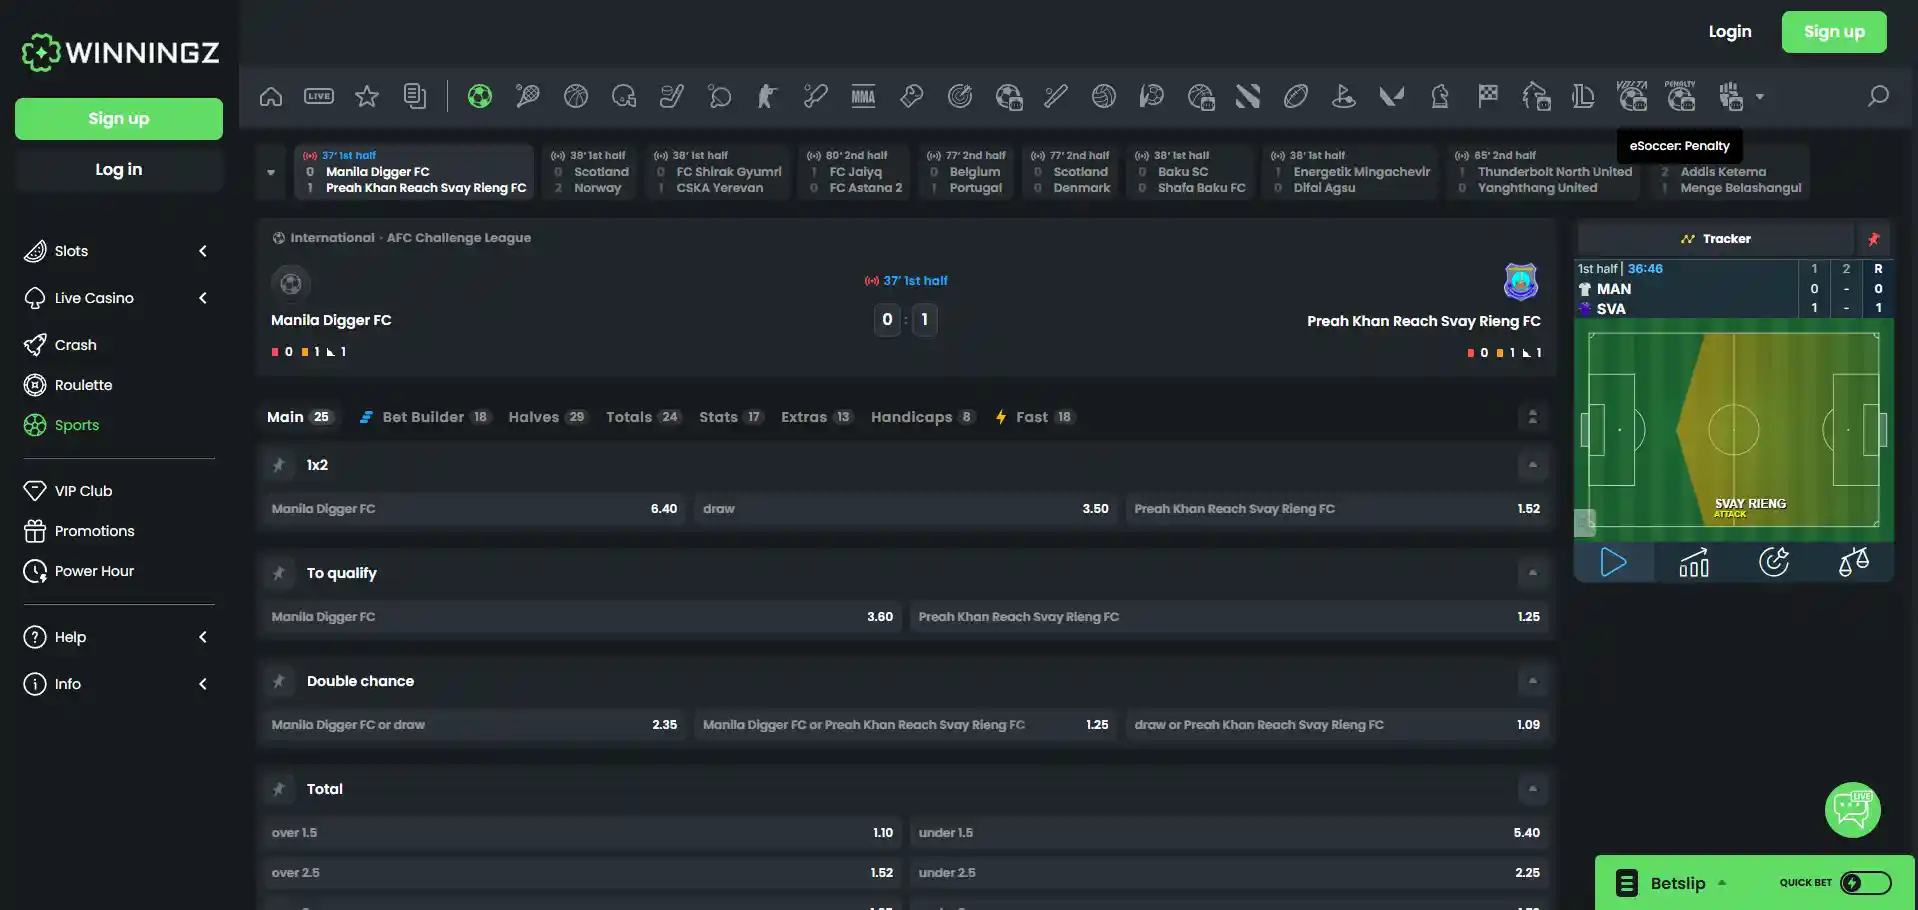Viewport: 1918px width, 910px height.
Task: Open the Belgium vs Portugal live match
Action: 966,172
